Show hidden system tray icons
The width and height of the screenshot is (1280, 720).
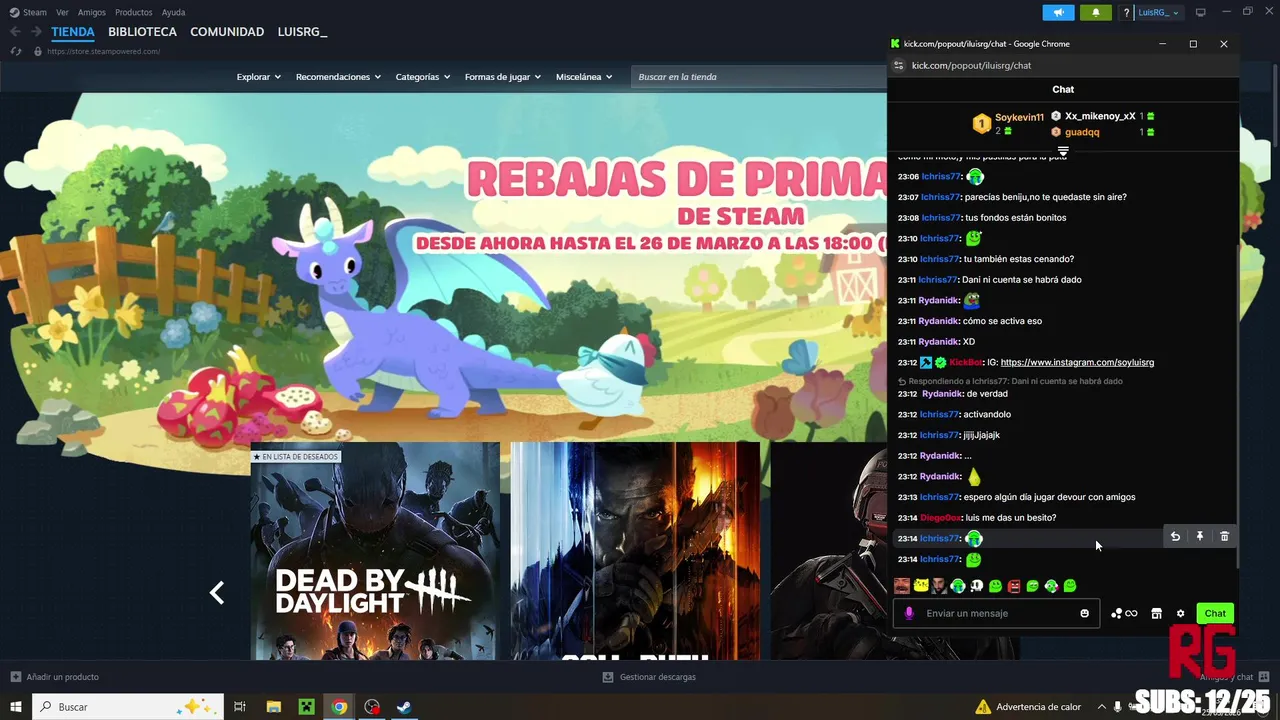pyautogui.click(x=1102, y=707)
